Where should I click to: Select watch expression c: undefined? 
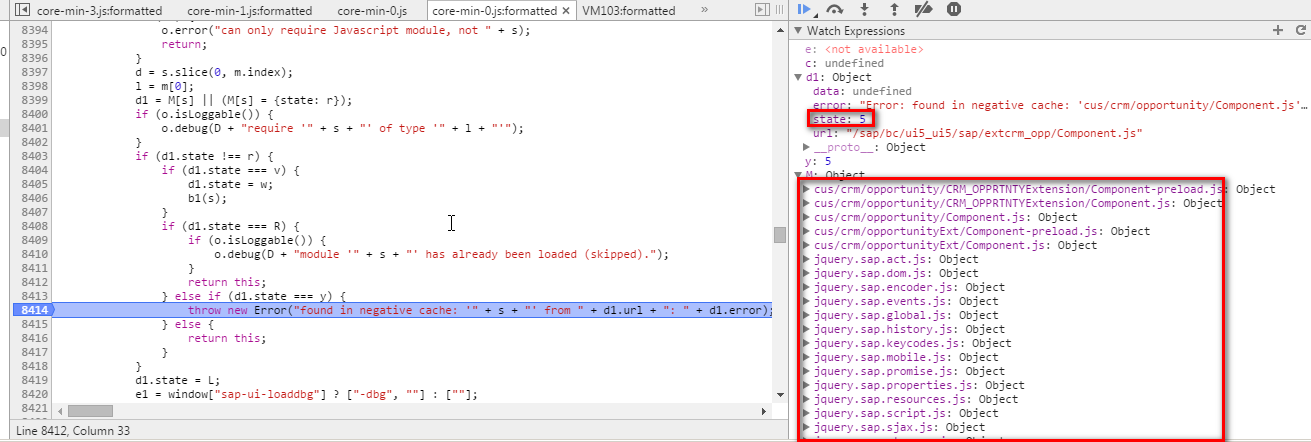point(845,63)
